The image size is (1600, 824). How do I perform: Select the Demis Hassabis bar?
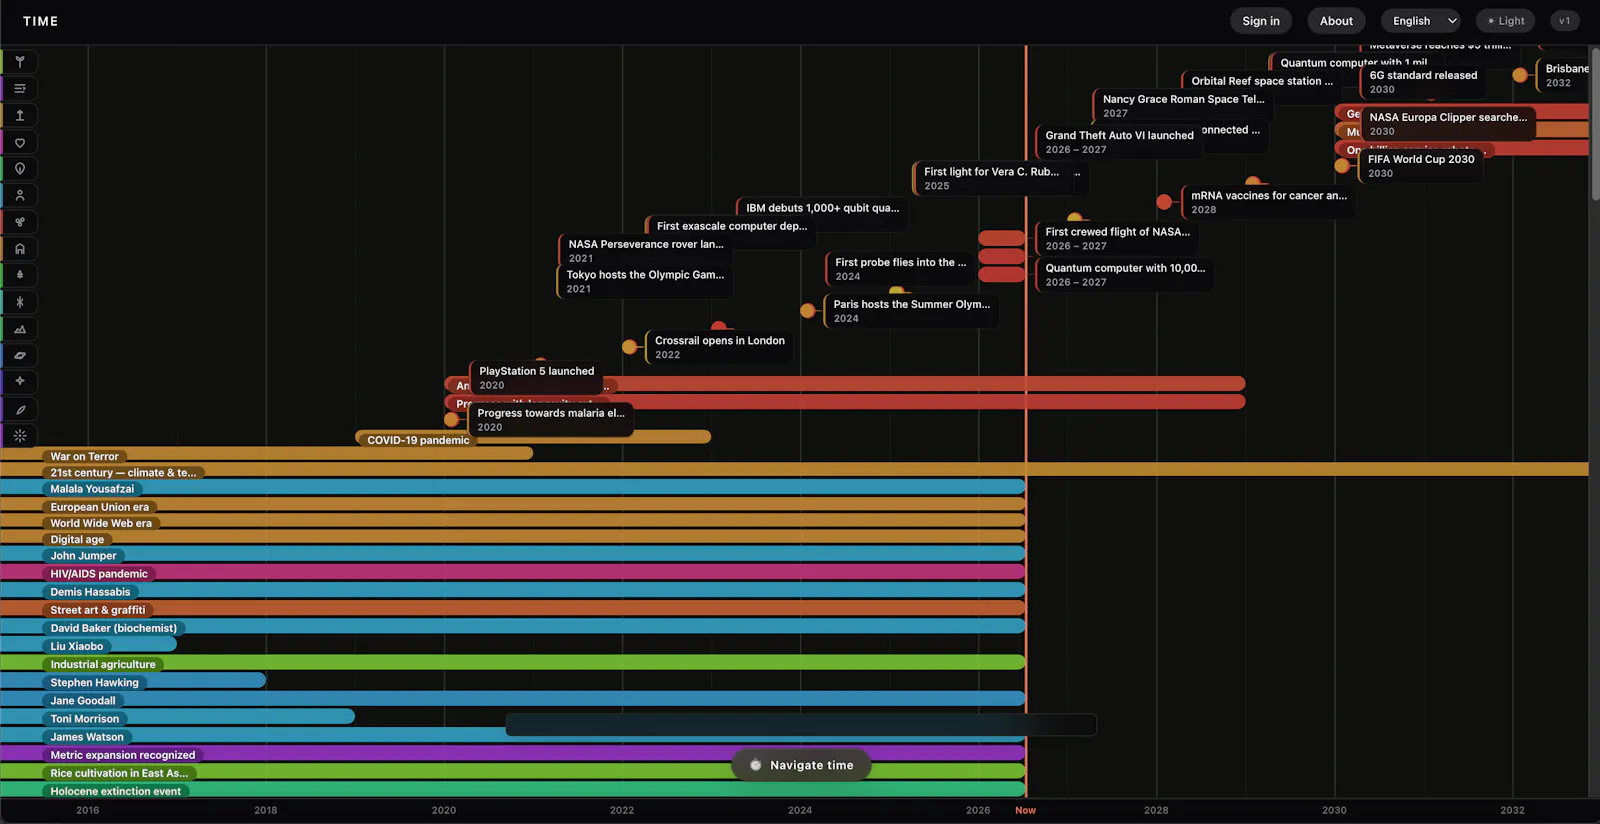512,590
